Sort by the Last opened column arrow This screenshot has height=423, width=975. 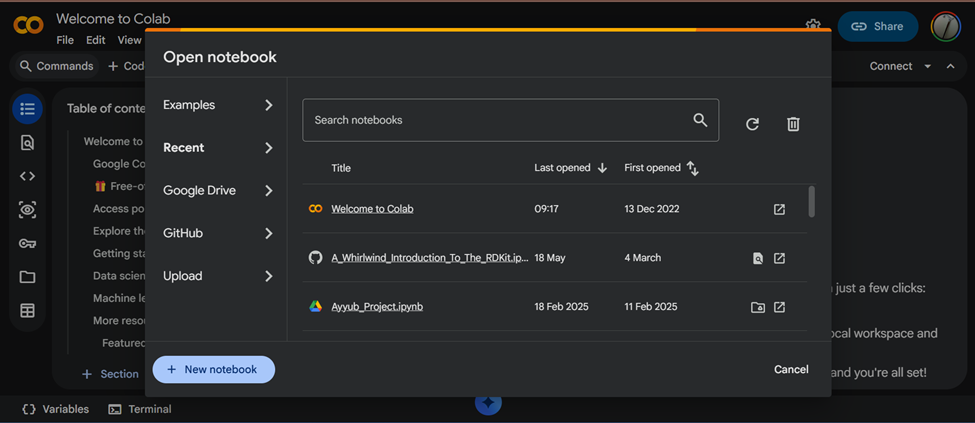(x=602, y=168)
